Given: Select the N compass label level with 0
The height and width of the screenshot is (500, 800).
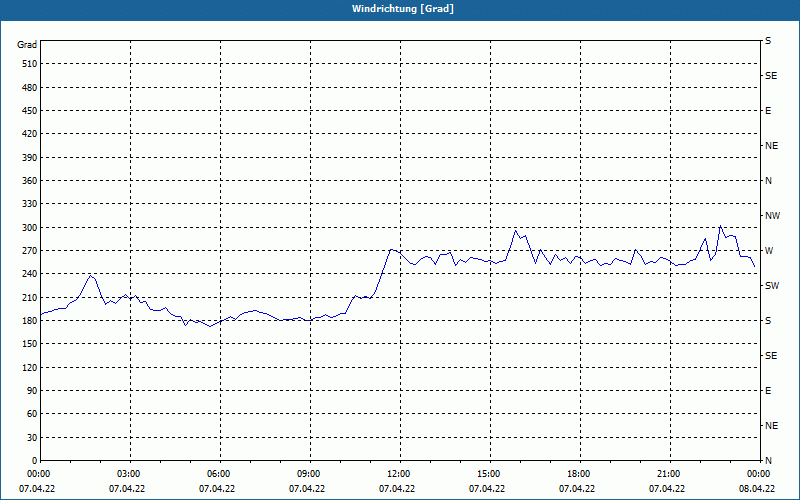Looking at the screenshot, I should tap(768, 461).
